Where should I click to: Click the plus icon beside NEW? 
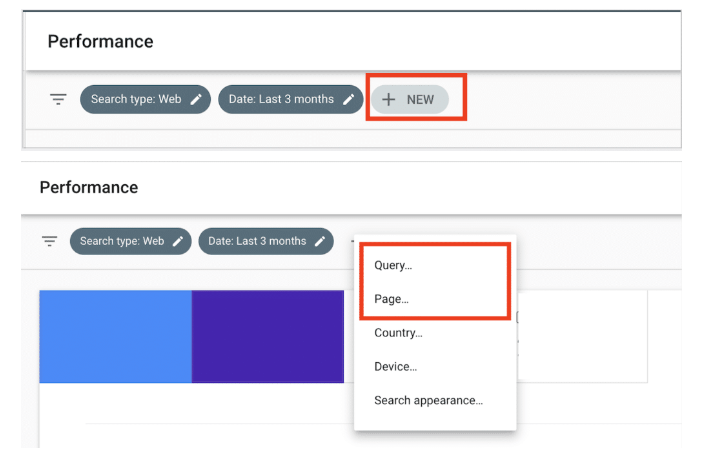[x=388, y=99]
